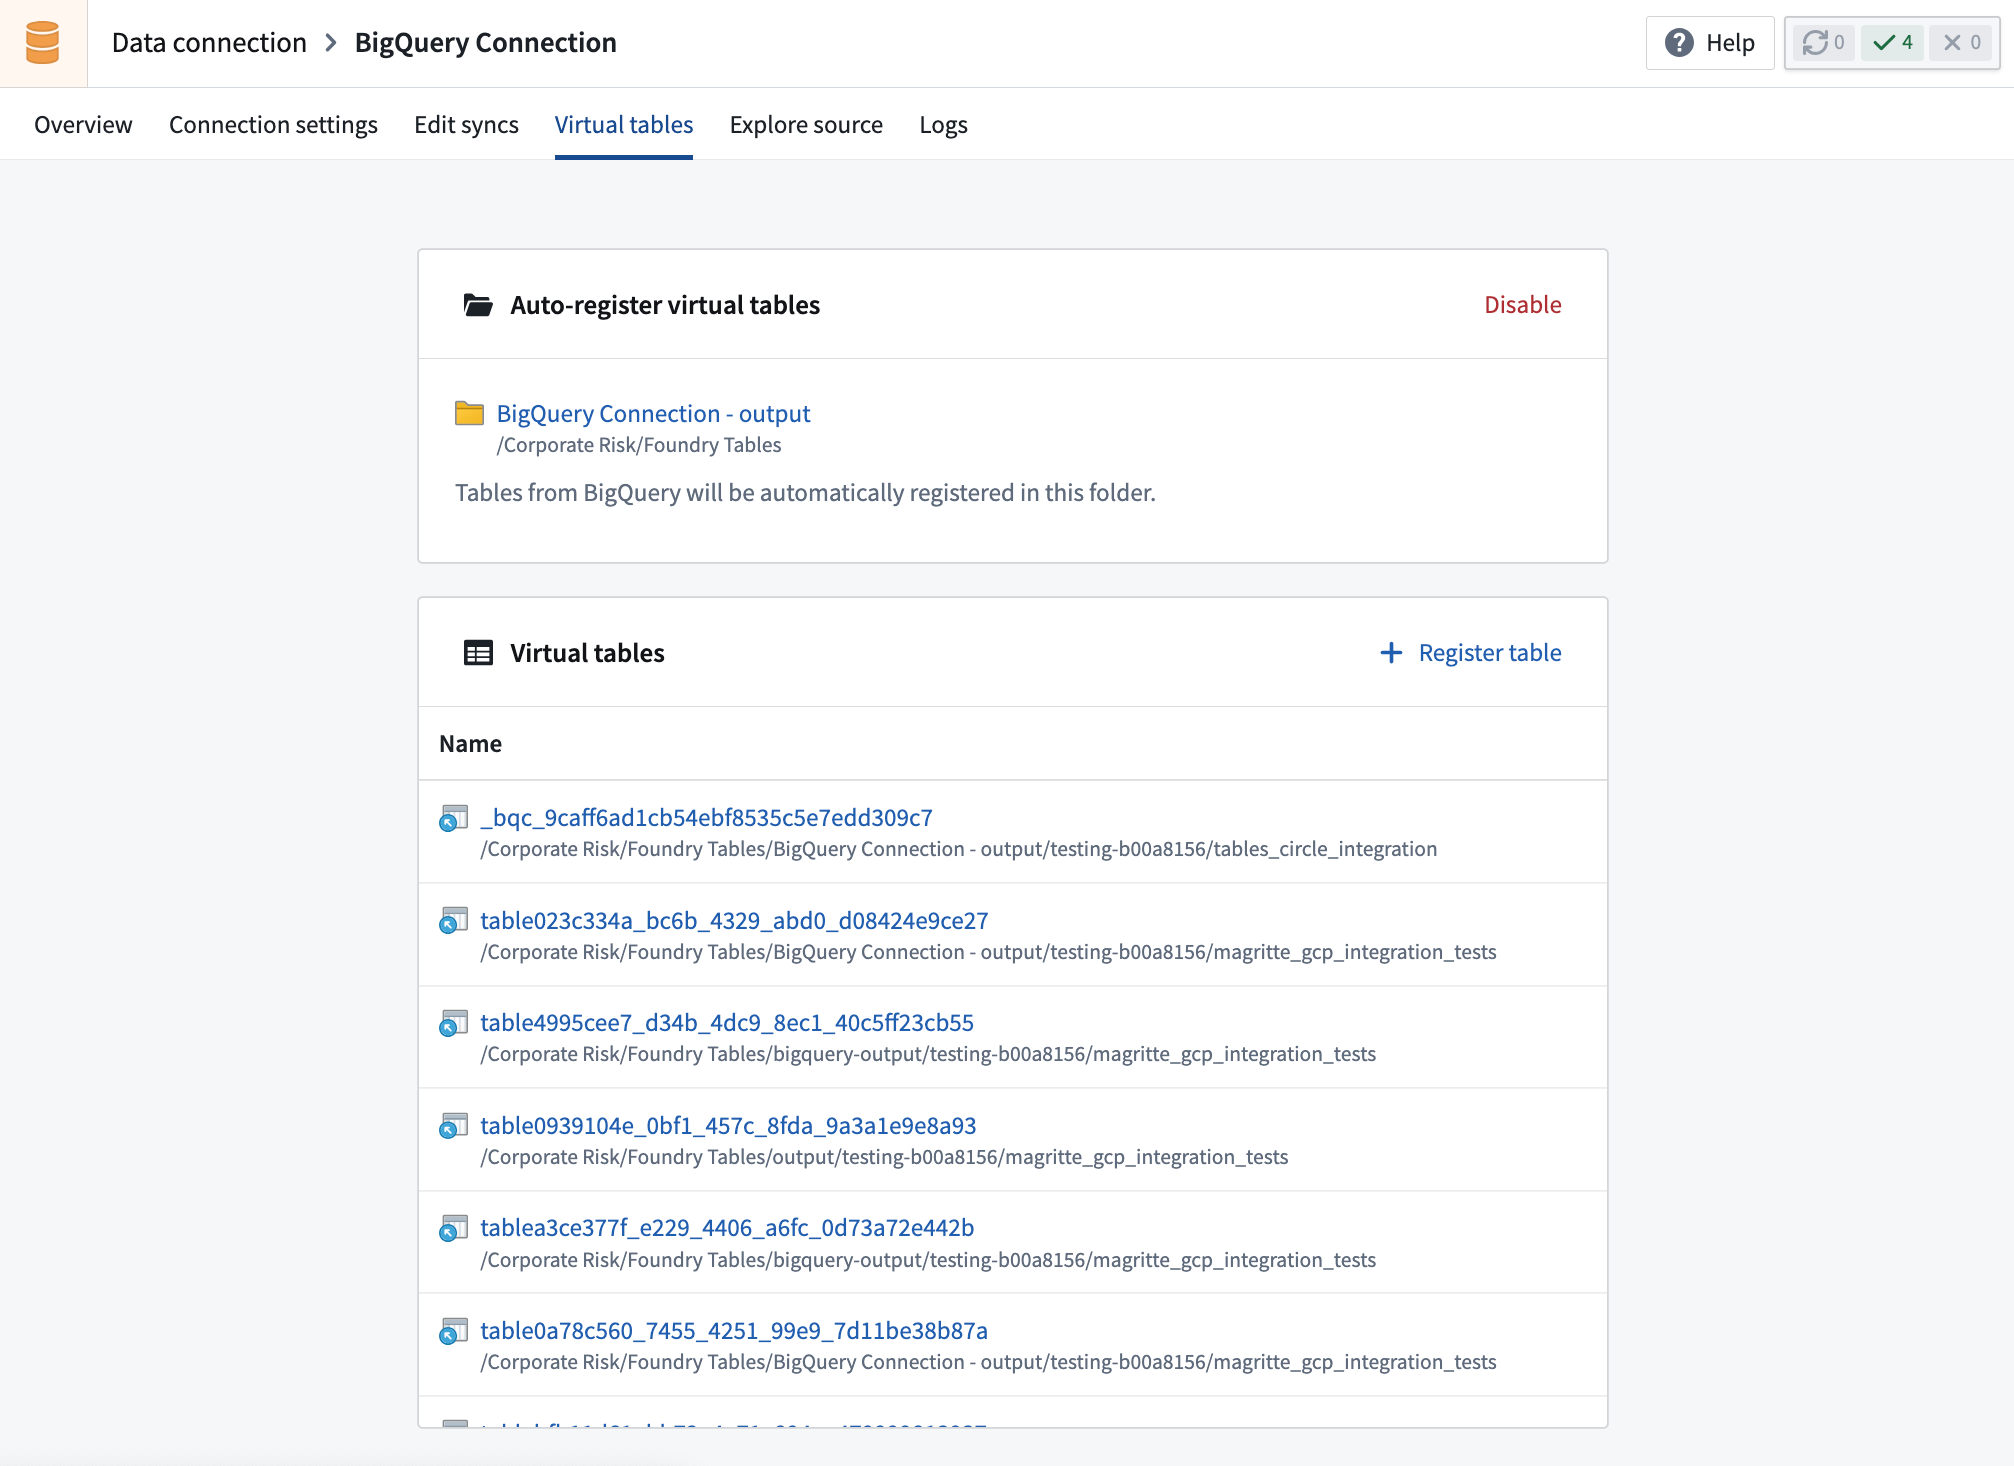Open BigQuery Connection - output folder link

(x=653, y=413)
